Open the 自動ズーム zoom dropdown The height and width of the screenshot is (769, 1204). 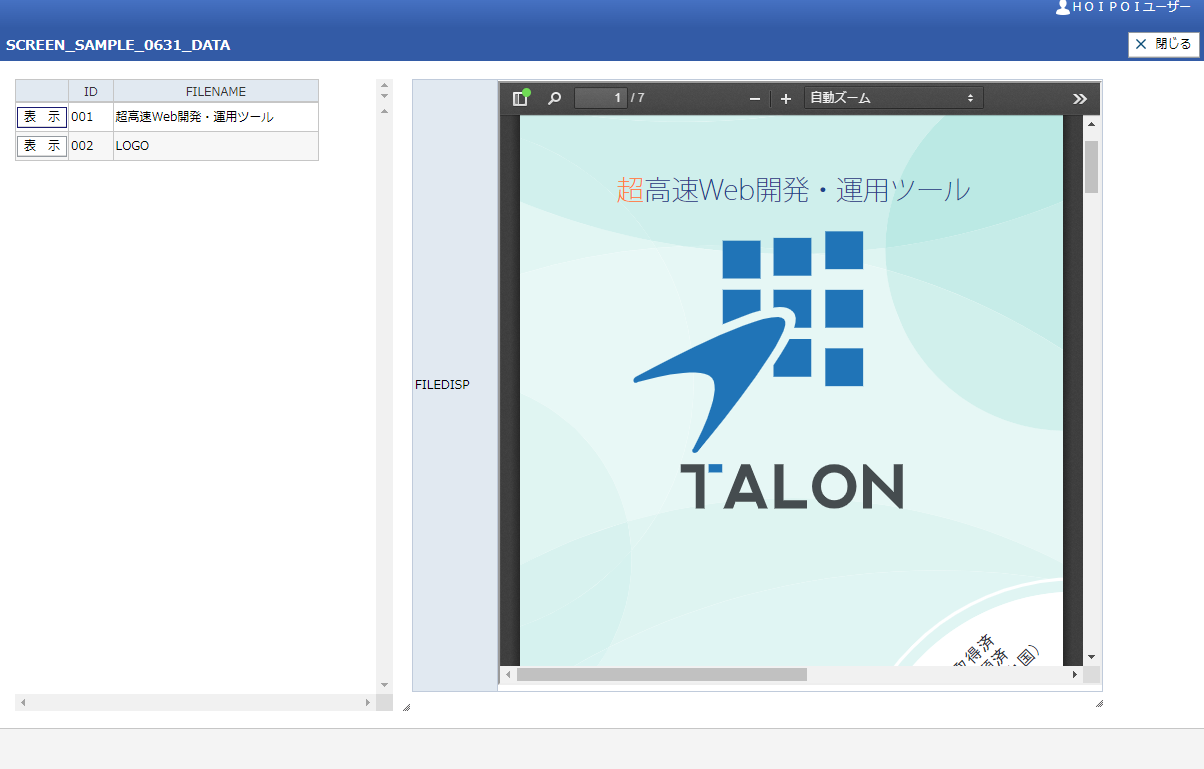click(893, 98)
